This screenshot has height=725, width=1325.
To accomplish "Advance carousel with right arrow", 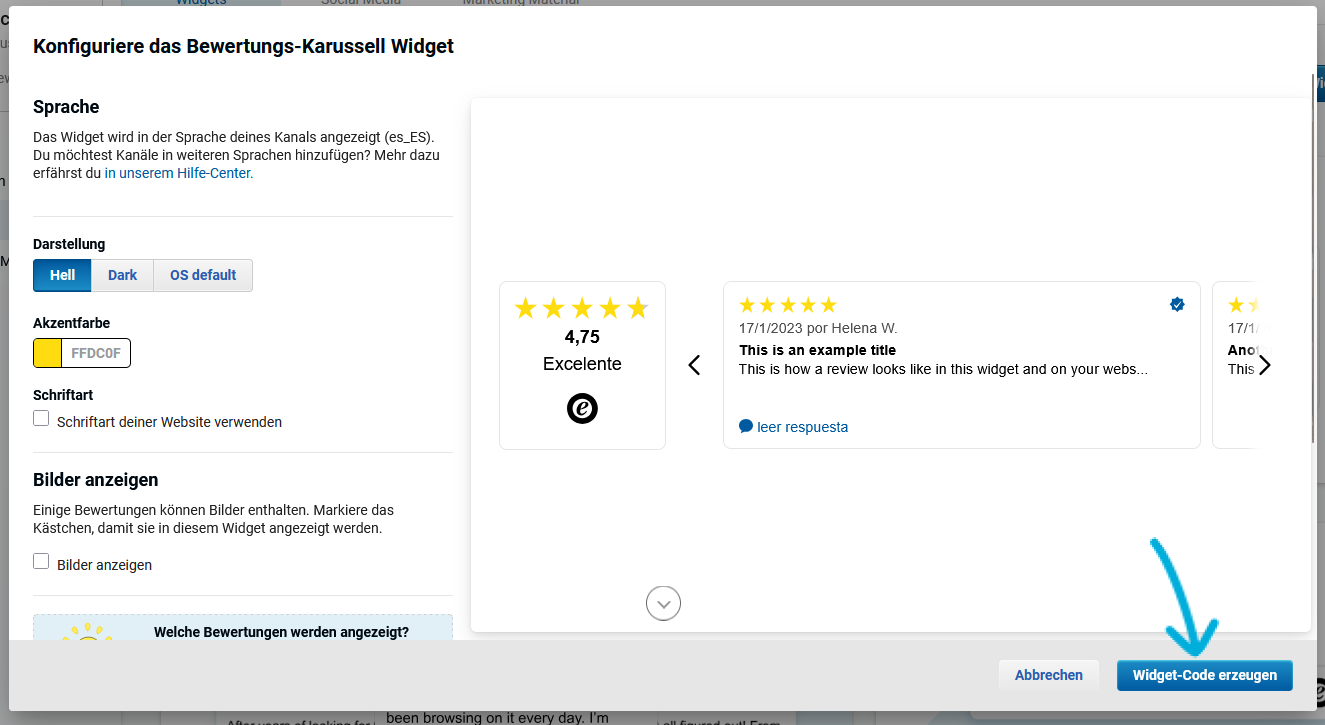I will click(x=1265, y=365).
